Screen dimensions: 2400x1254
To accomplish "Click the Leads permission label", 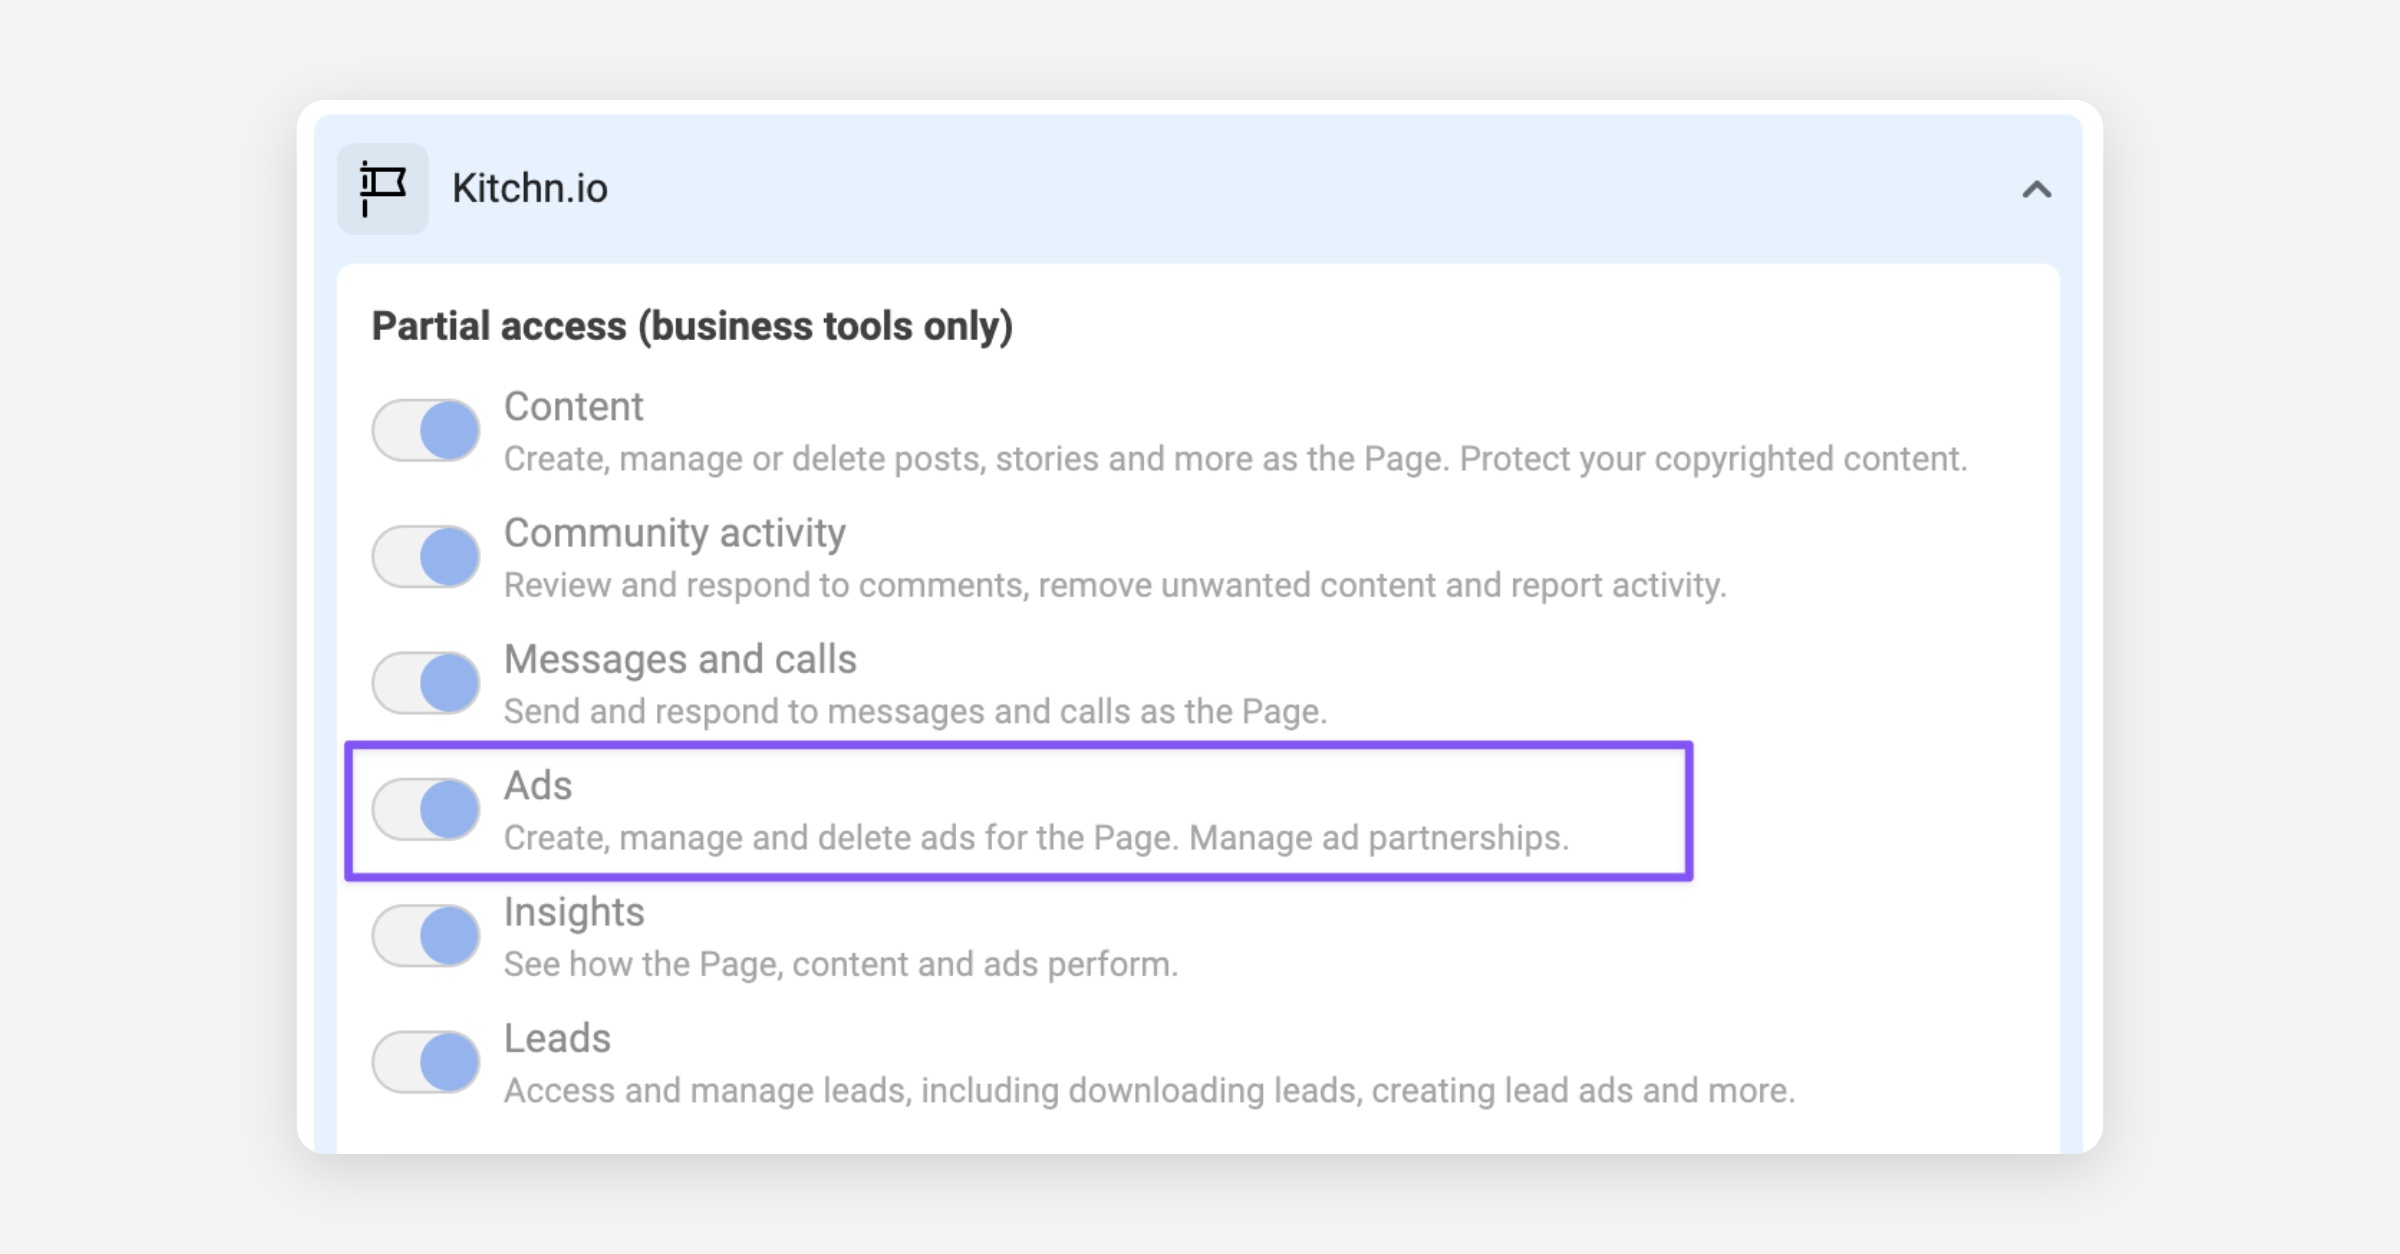I will coord(557,1038).
